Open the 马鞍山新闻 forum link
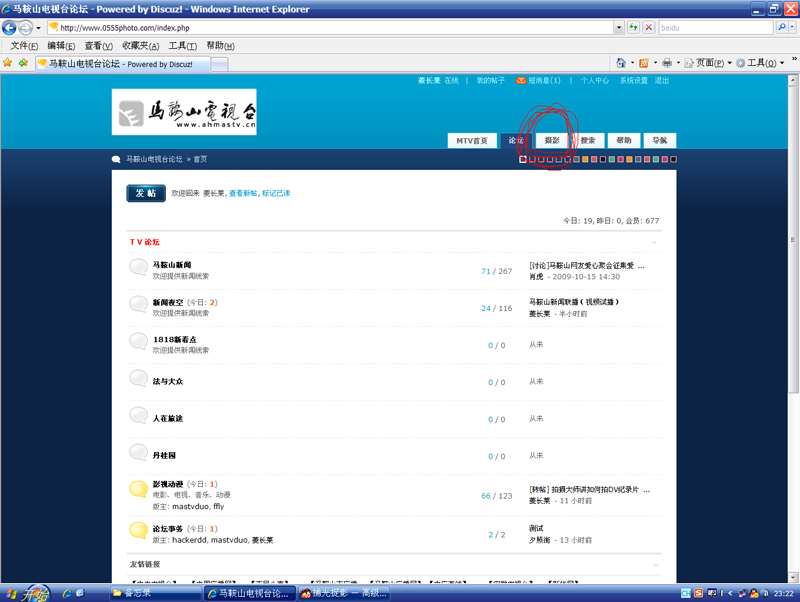Viewport: 800px width, 602px height. click(172, 265)
